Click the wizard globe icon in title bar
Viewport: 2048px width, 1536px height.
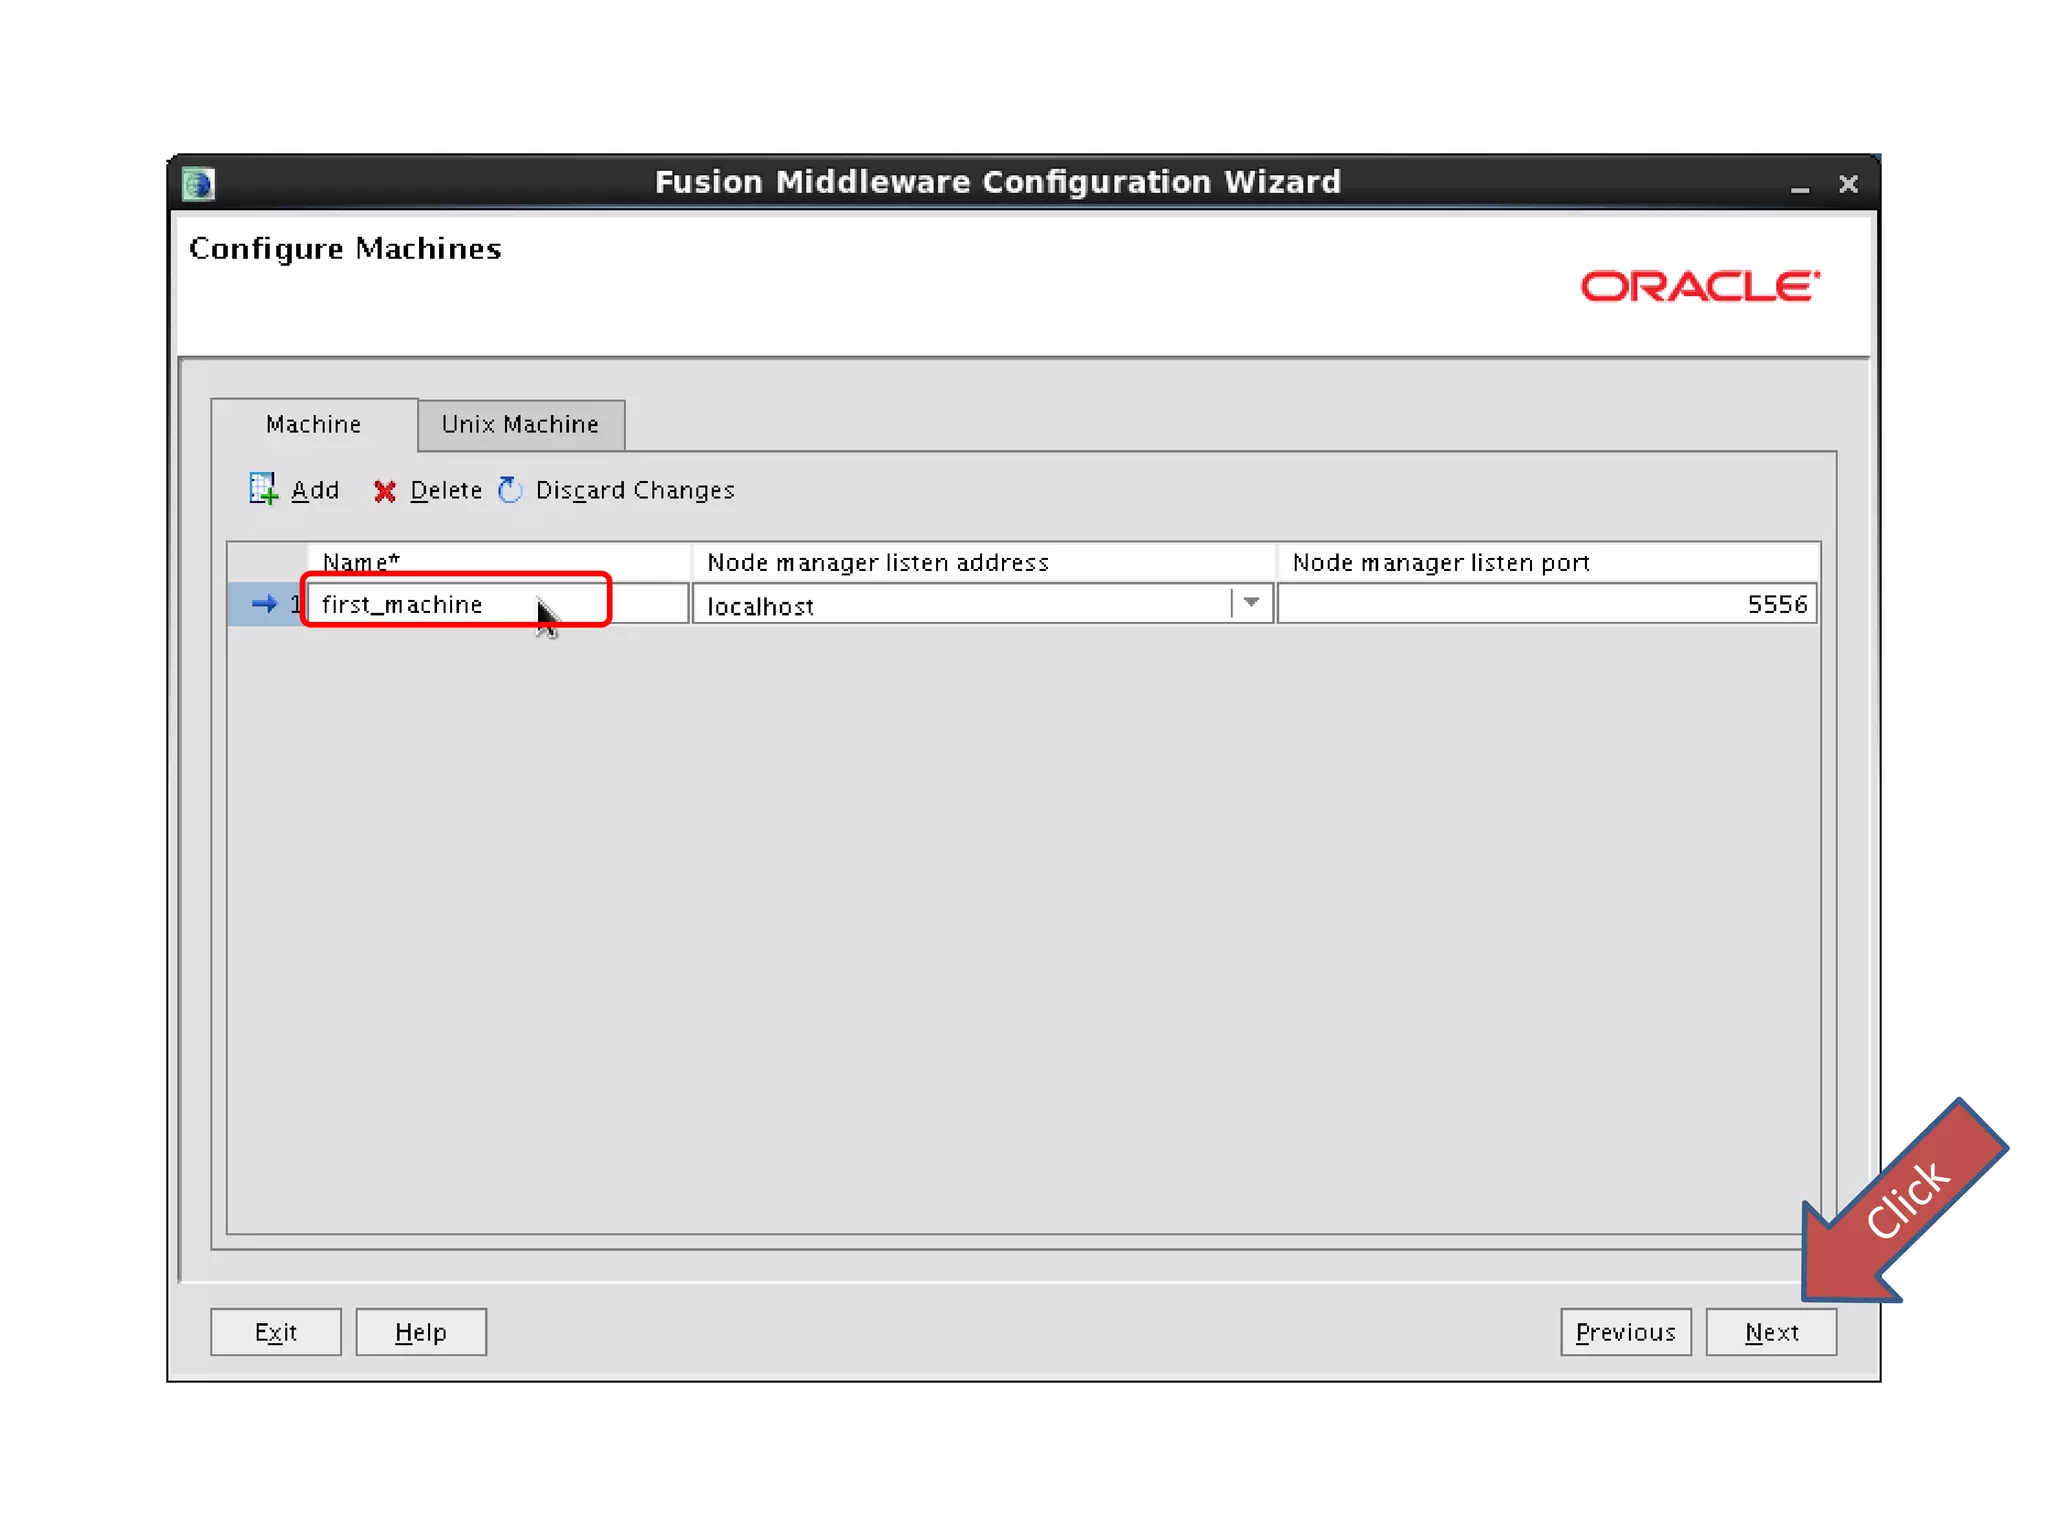tap(198, 184)
